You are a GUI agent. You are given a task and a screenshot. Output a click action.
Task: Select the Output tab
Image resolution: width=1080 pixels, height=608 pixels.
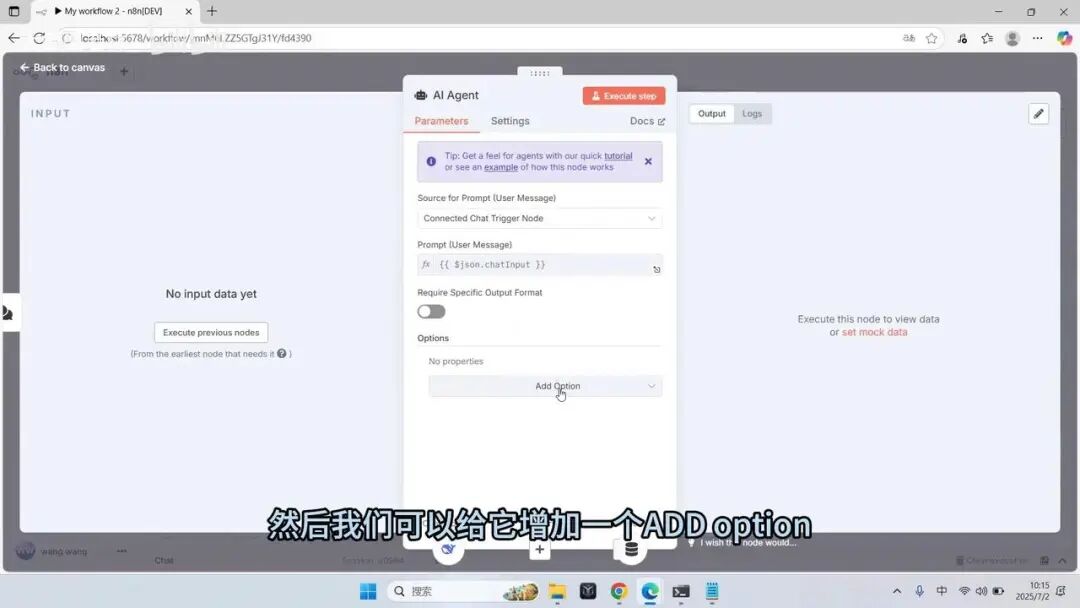(712, 114)
